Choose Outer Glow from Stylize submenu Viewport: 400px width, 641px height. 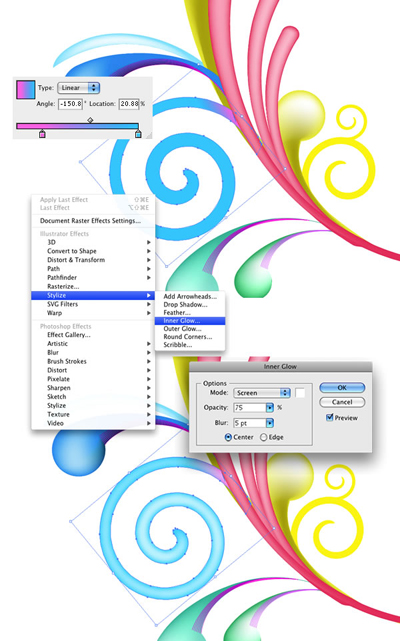tap(190, 329)
